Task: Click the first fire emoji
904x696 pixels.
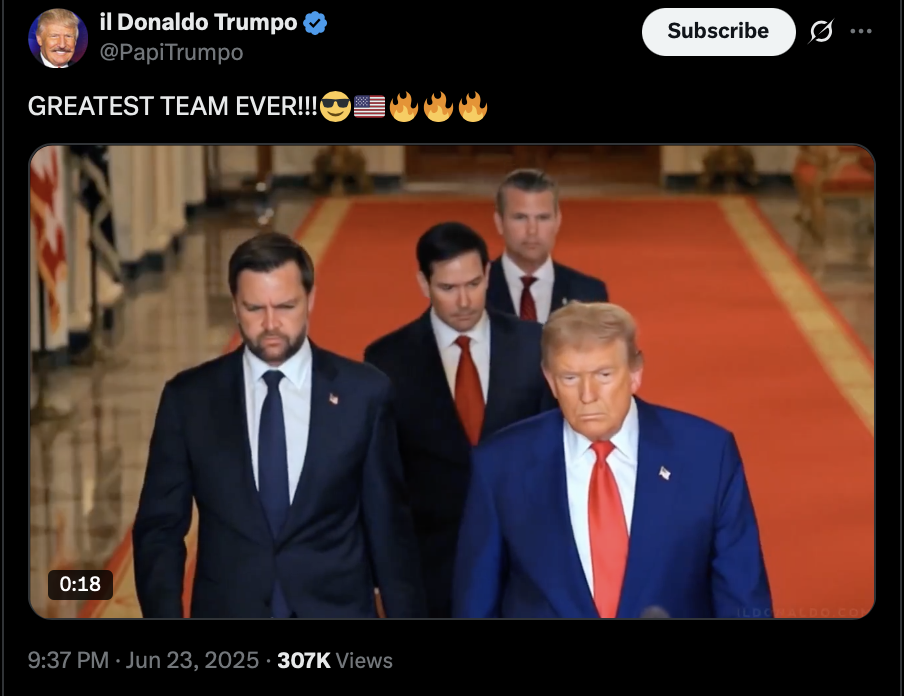Action: point(404,107)
